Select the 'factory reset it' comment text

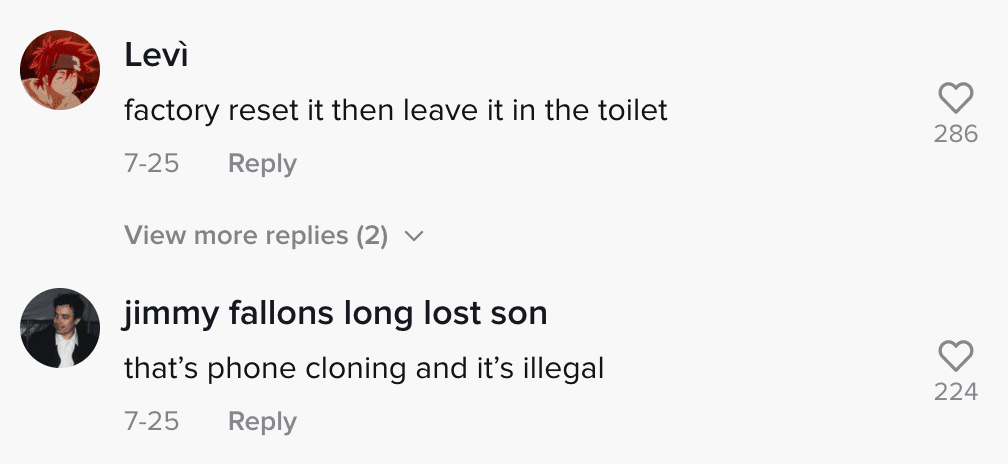[x=395, y=111]
